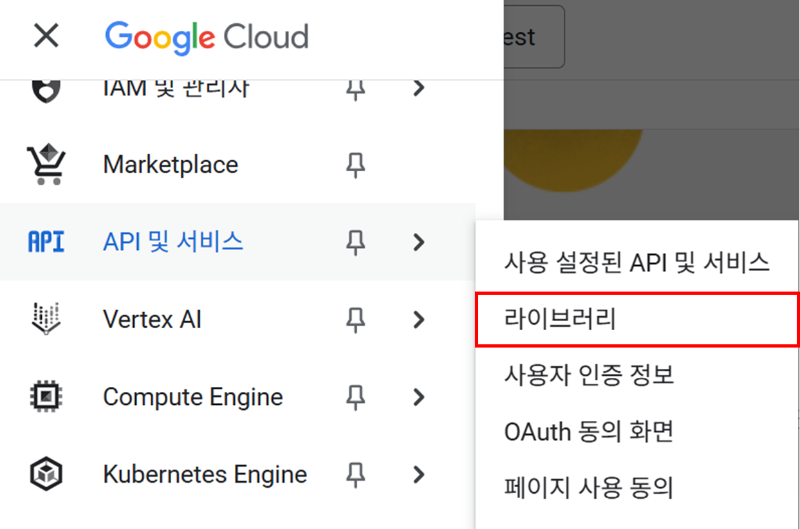Open Kubernetes Engine menu item
This screenshot has height=529, width=800.
point(205,474)
